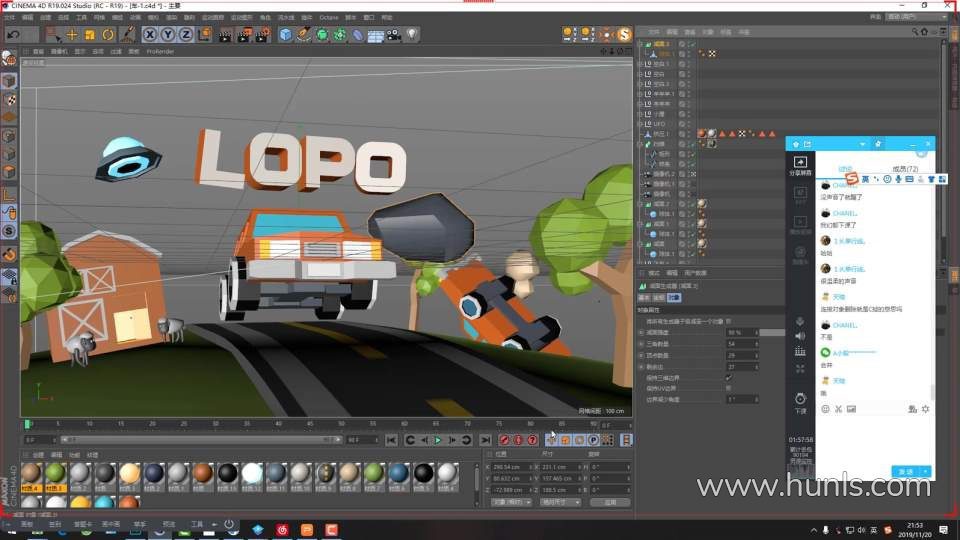Image resolution: width=960 pixels, height=540 pixels.
Task: Click the red record keyframe button
Action: click(505, 440)
